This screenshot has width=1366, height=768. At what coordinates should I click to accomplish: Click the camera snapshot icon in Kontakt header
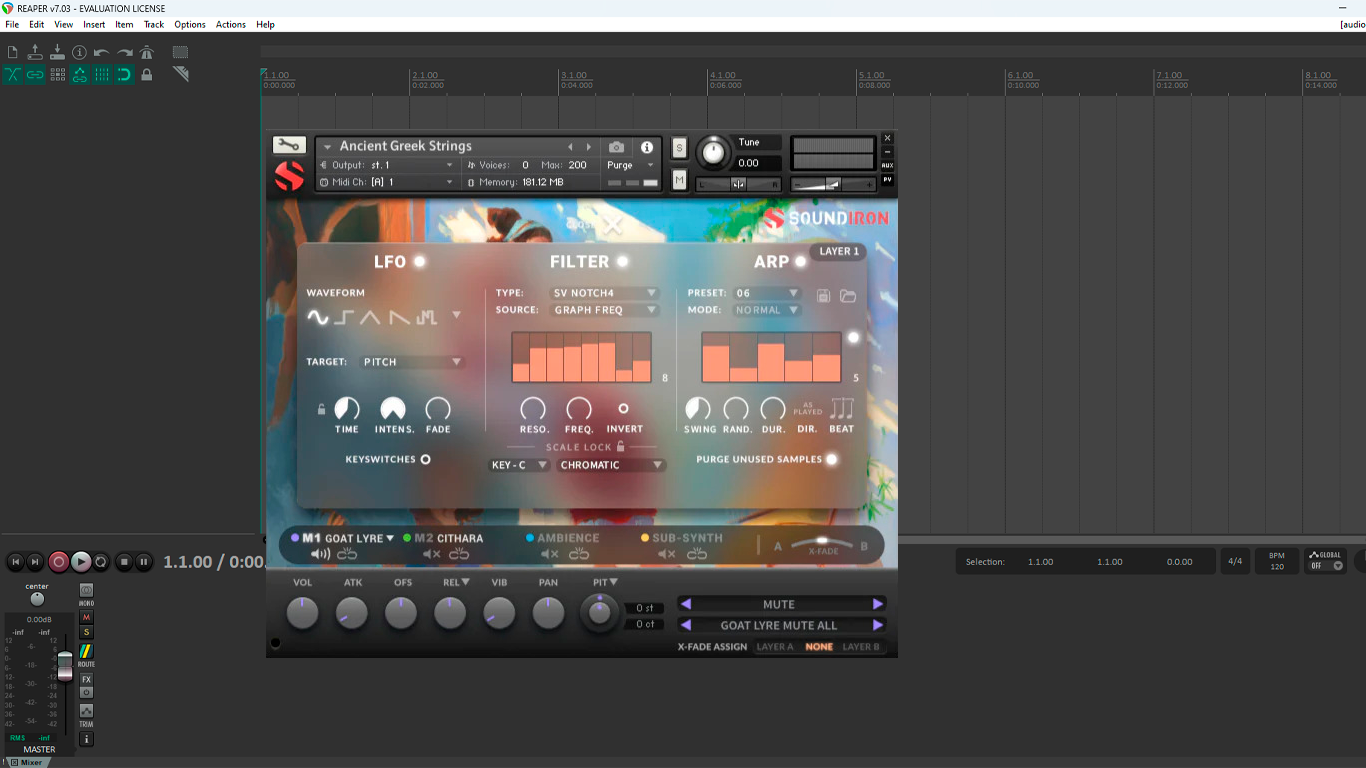pos(617,147)
